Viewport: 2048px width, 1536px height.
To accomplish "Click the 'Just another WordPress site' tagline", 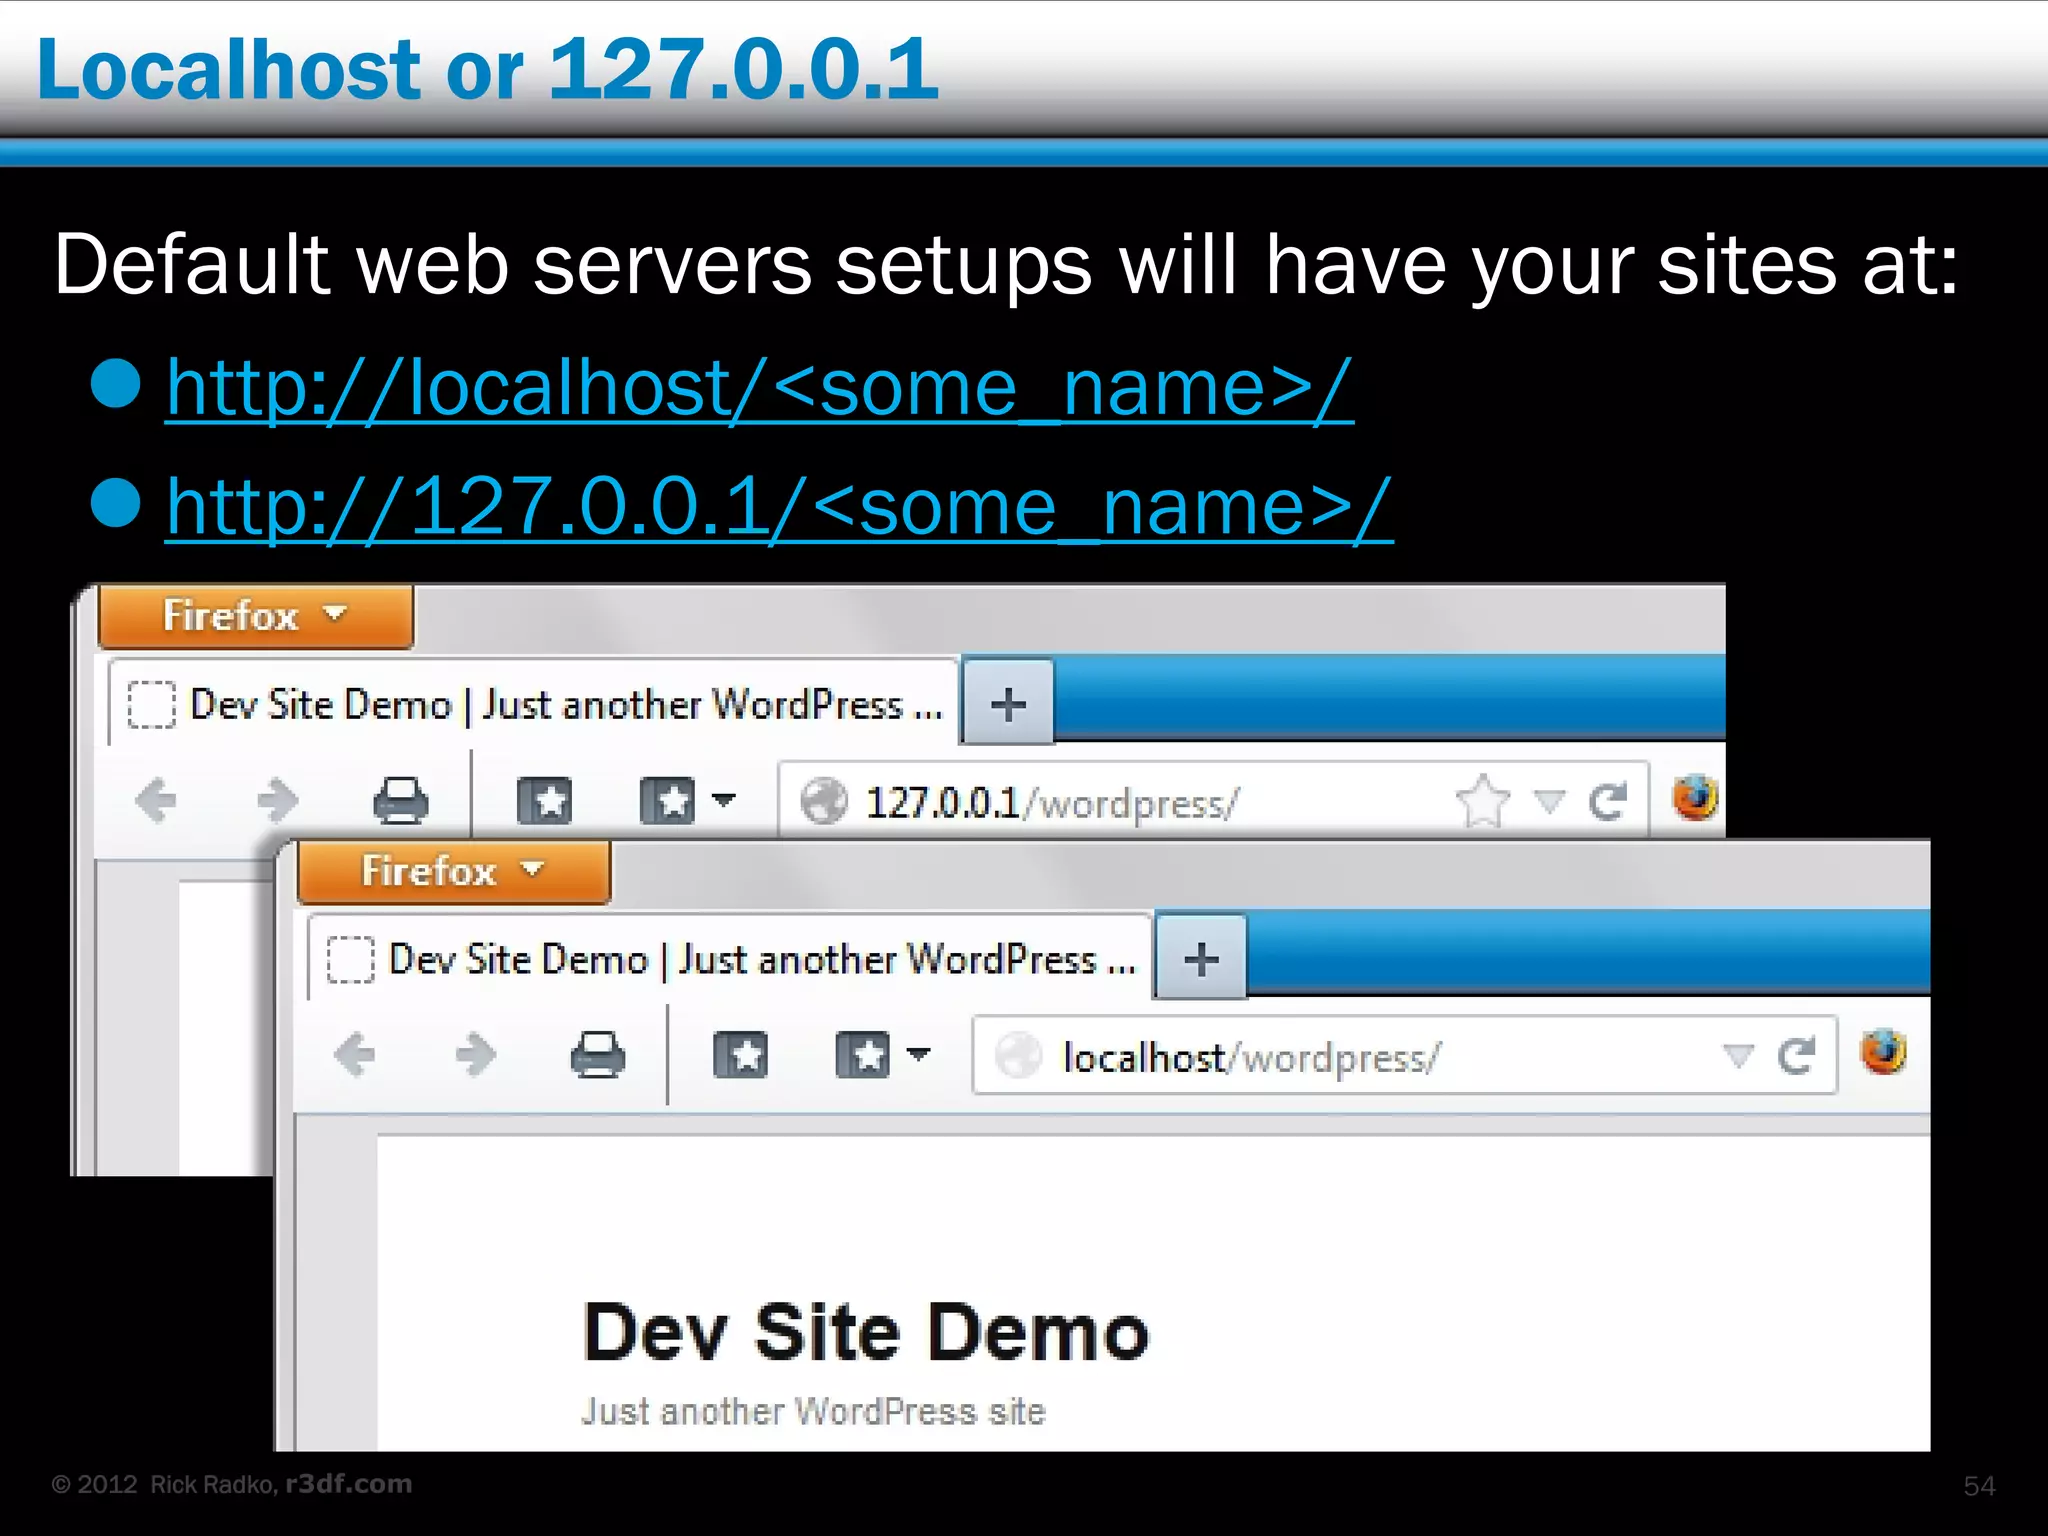I will point(813,1411).
